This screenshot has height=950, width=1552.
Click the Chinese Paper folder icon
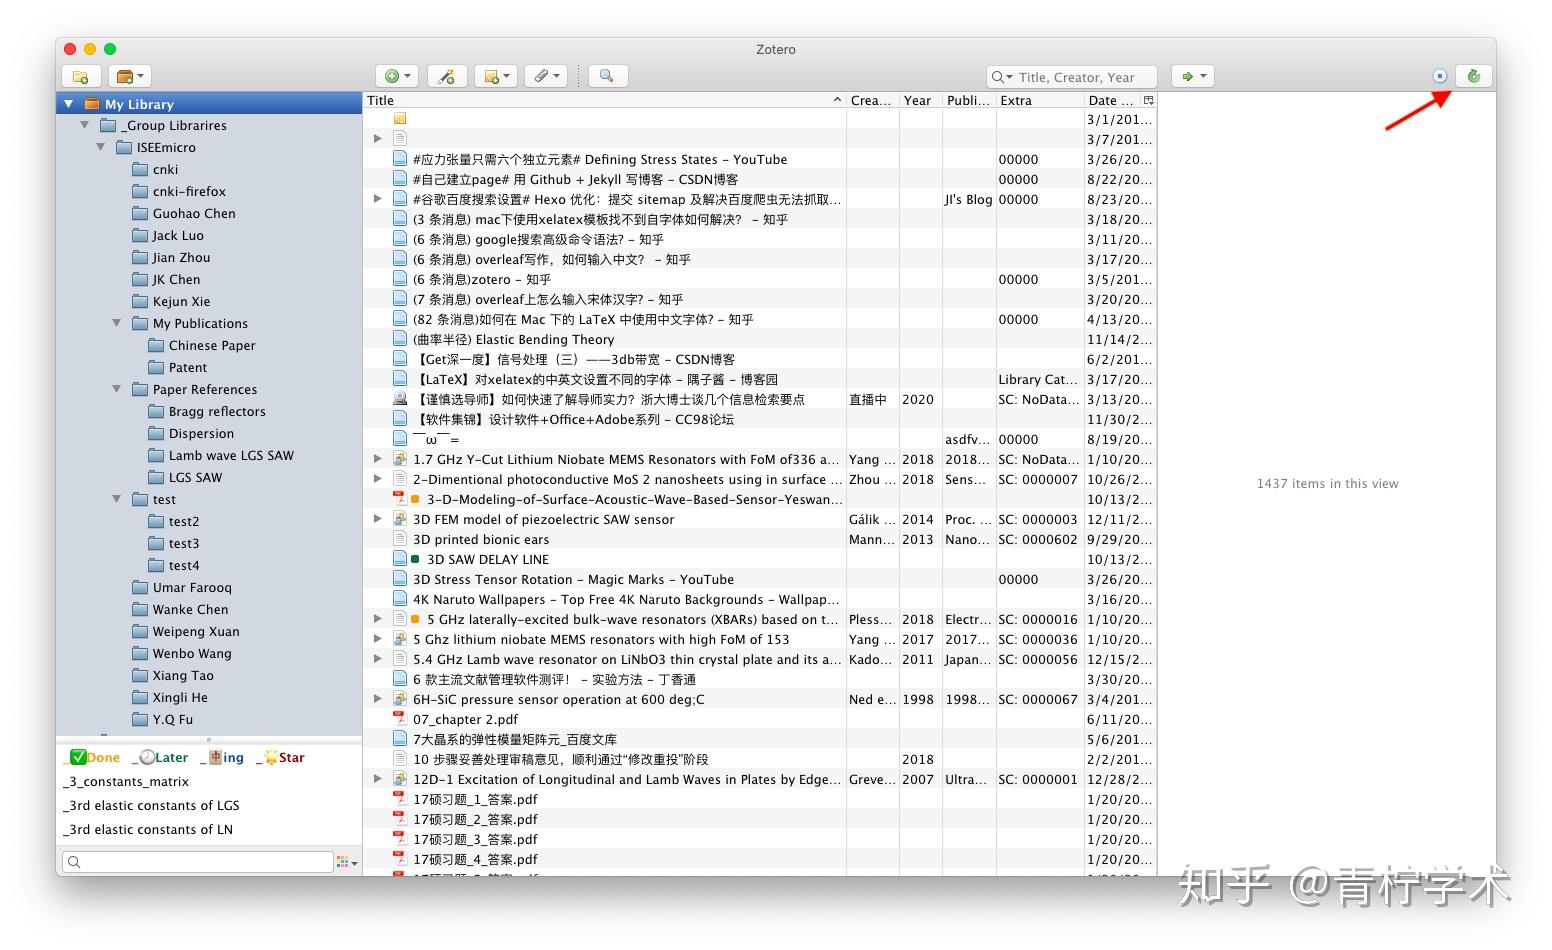[156, 345]
